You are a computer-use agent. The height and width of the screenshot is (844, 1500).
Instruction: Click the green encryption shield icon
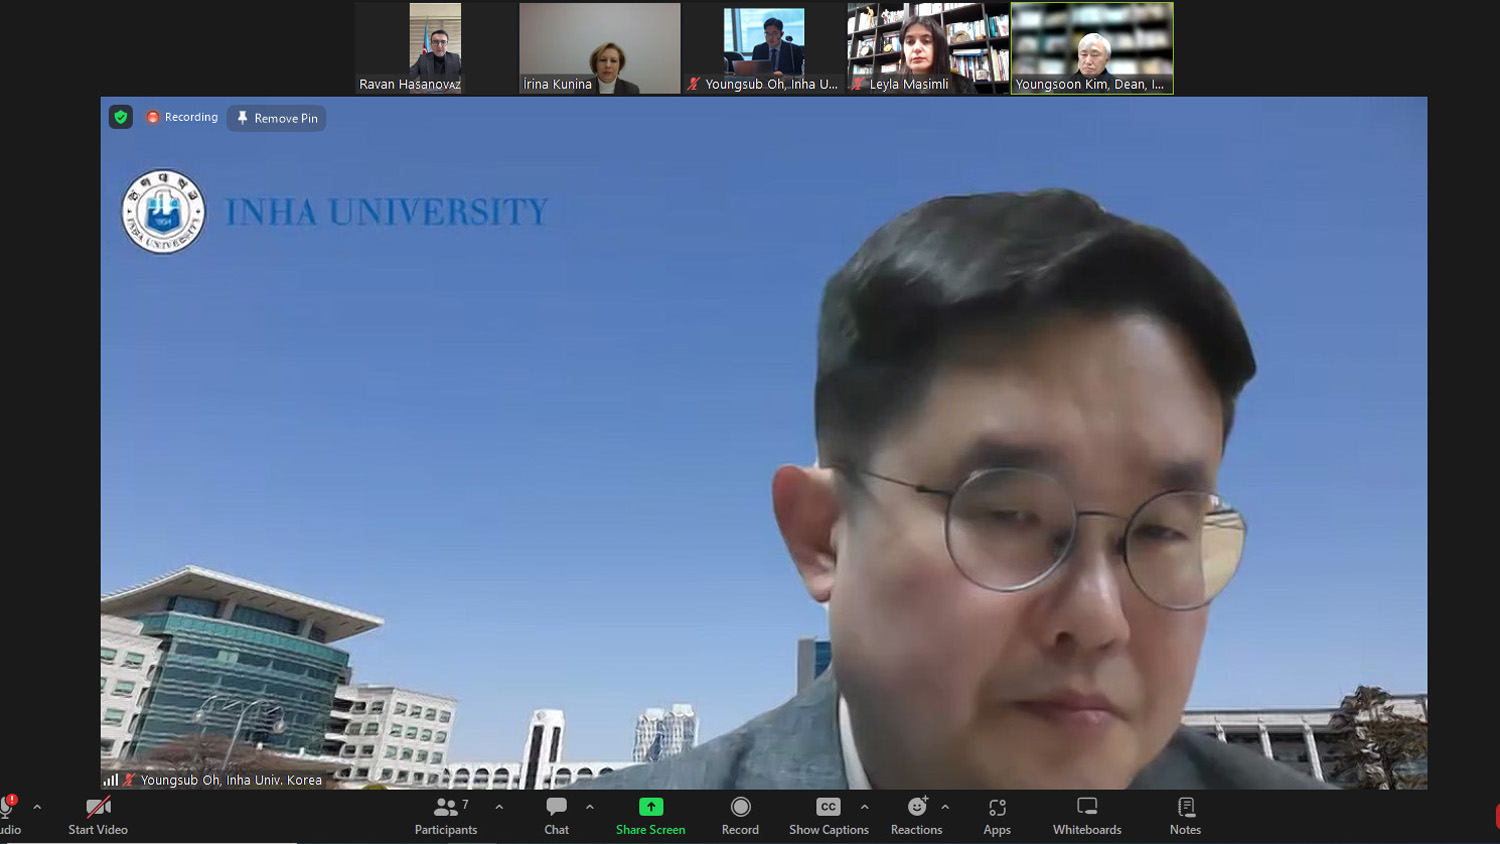121,117
